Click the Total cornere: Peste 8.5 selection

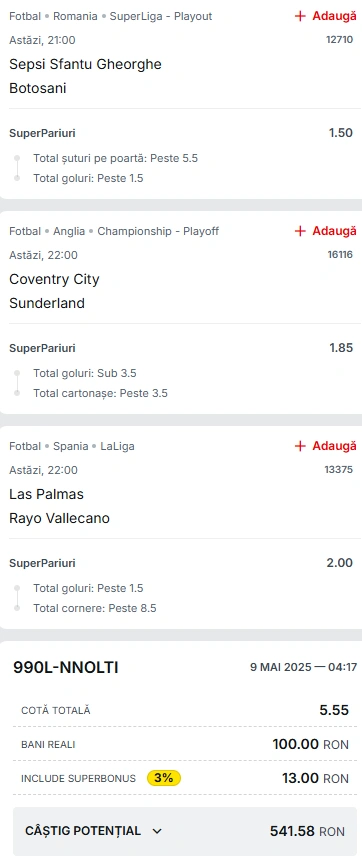click(x=95, y=608)
